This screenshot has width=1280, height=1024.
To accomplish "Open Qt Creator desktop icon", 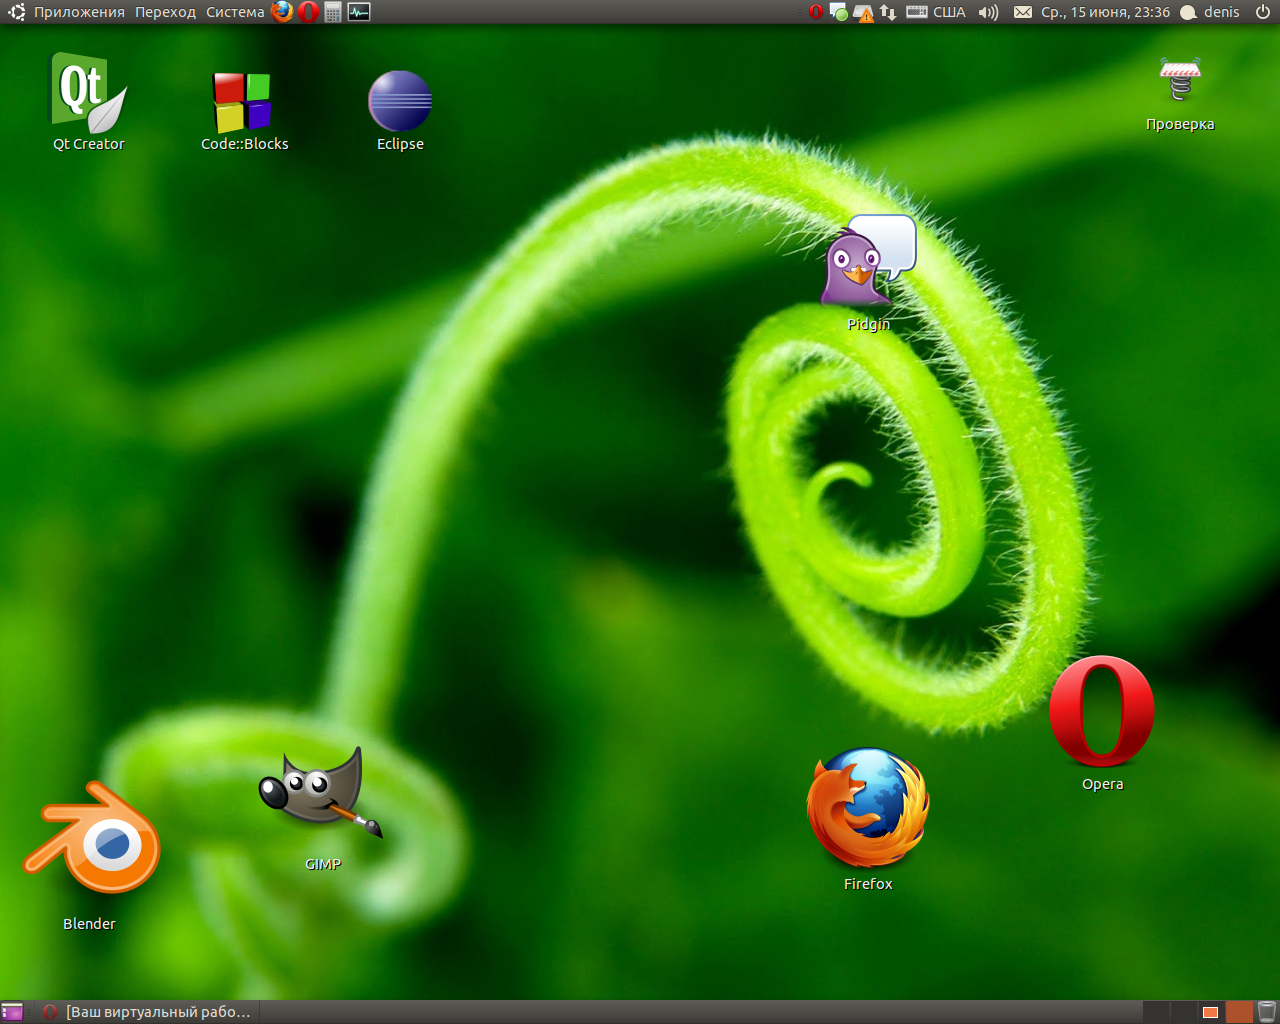I will tap(88, 95).
